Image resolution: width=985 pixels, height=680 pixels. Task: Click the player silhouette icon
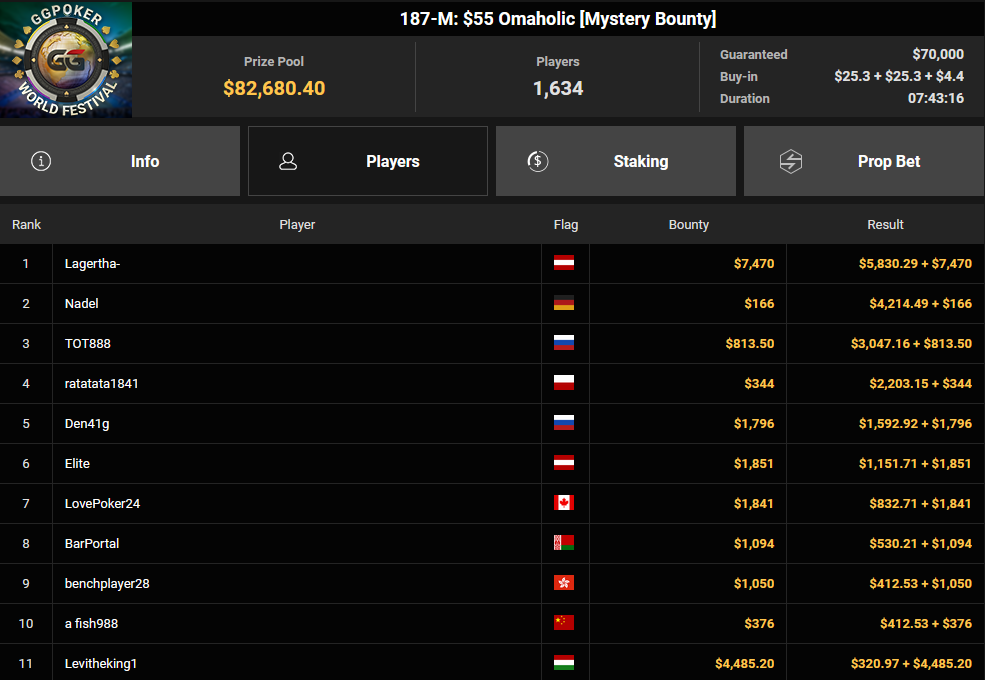click(x=288, y=161)
